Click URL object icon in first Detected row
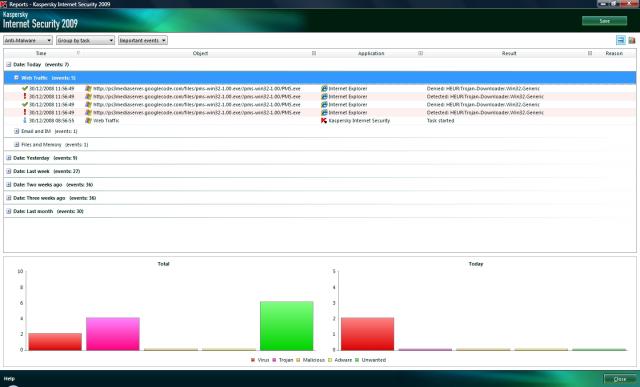 tap(88, 96)
